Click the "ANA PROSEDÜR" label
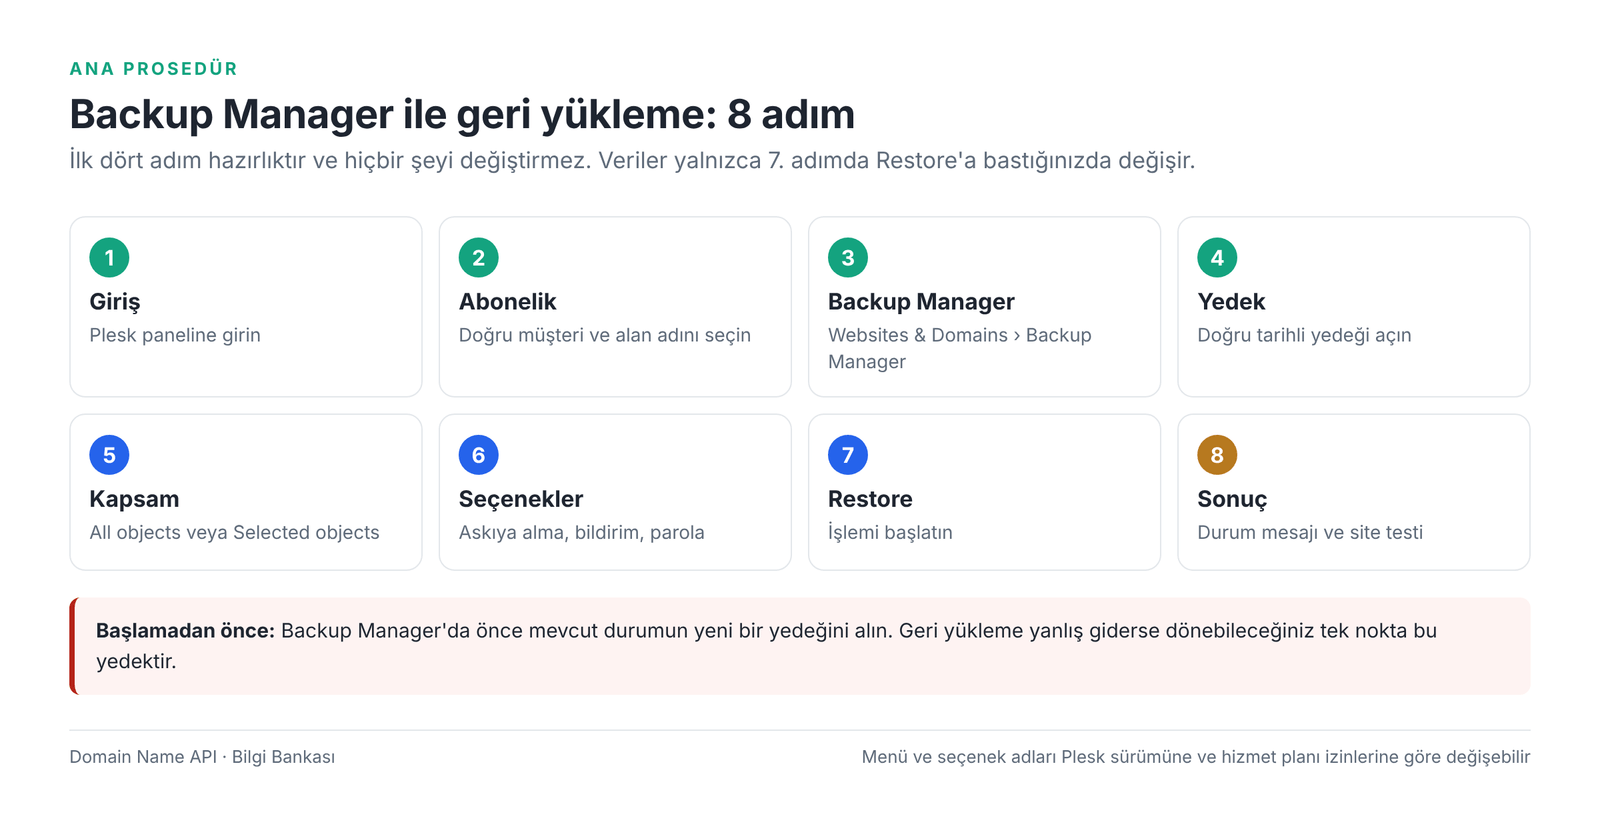 [154, 69]
